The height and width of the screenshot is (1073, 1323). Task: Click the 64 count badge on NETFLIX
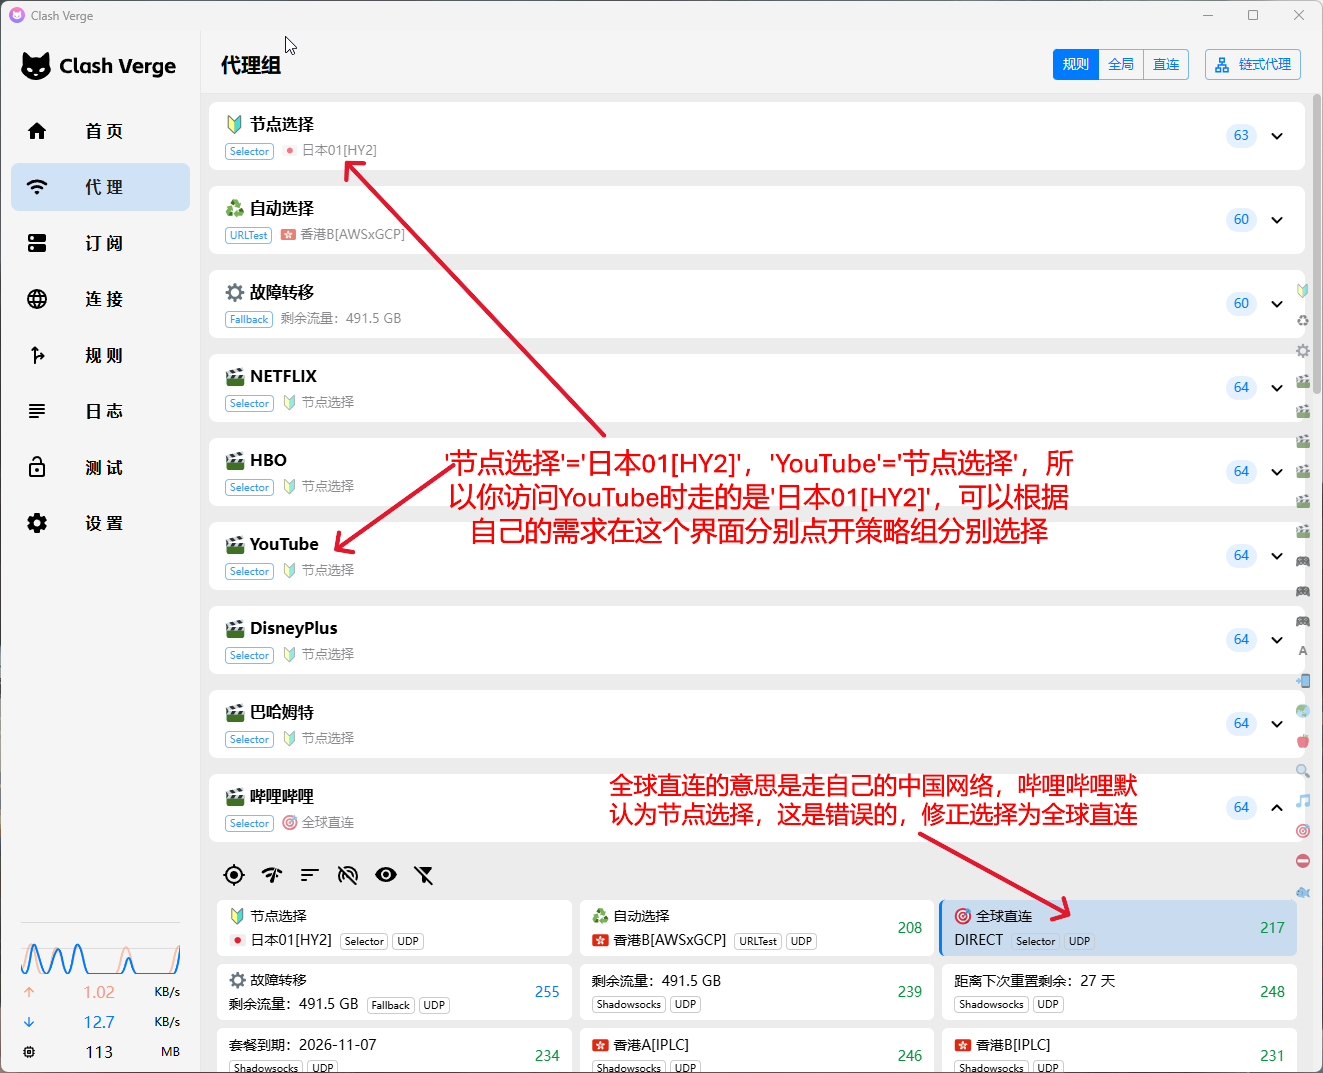point(1241,387)
